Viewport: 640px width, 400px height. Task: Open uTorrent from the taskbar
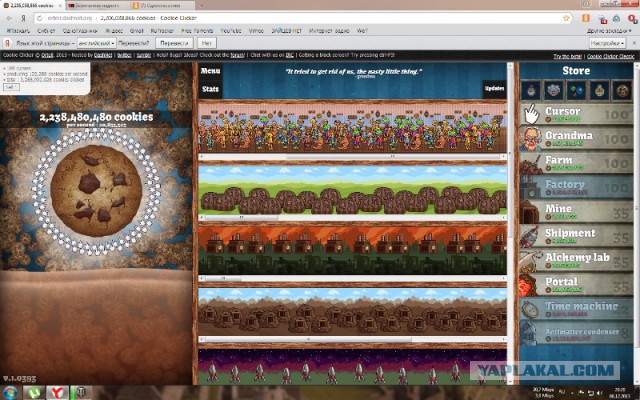(33, 393)
